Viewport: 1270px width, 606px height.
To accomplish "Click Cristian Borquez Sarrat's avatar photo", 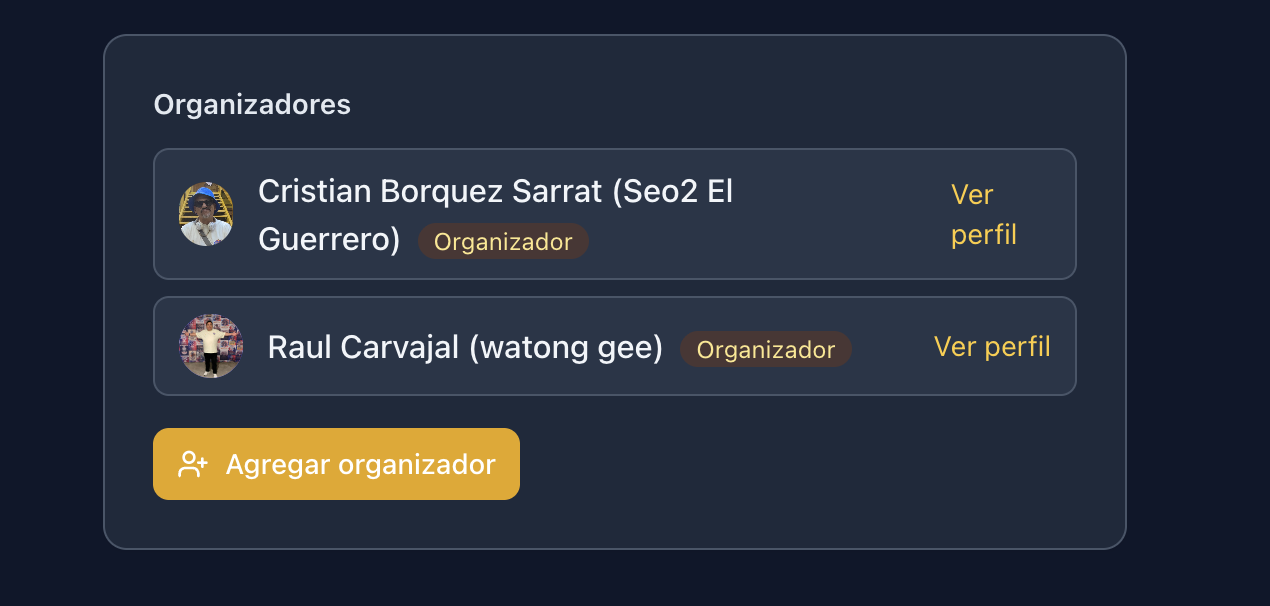I will click(208, 214).
